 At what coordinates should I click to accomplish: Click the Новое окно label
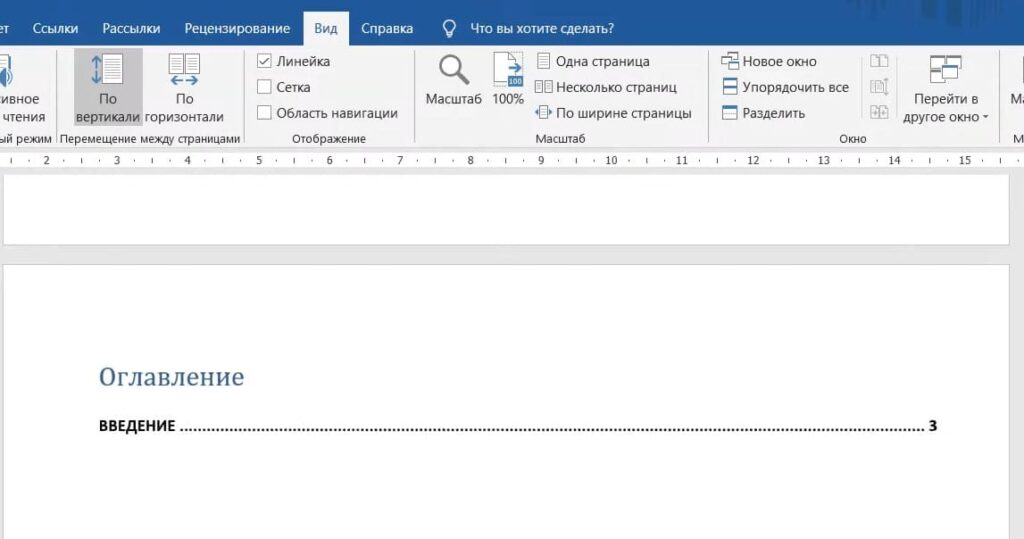780,61
